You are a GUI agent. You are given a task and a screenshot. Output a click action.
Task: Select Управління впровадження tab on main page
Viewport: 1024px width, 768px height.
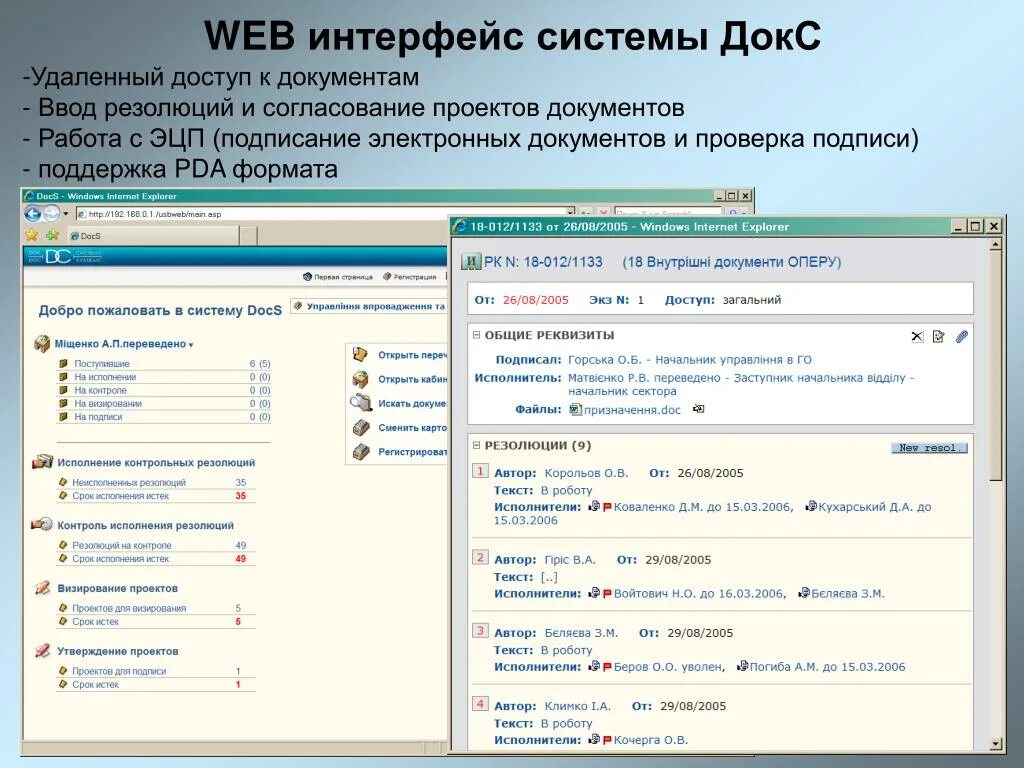(369, 306)
